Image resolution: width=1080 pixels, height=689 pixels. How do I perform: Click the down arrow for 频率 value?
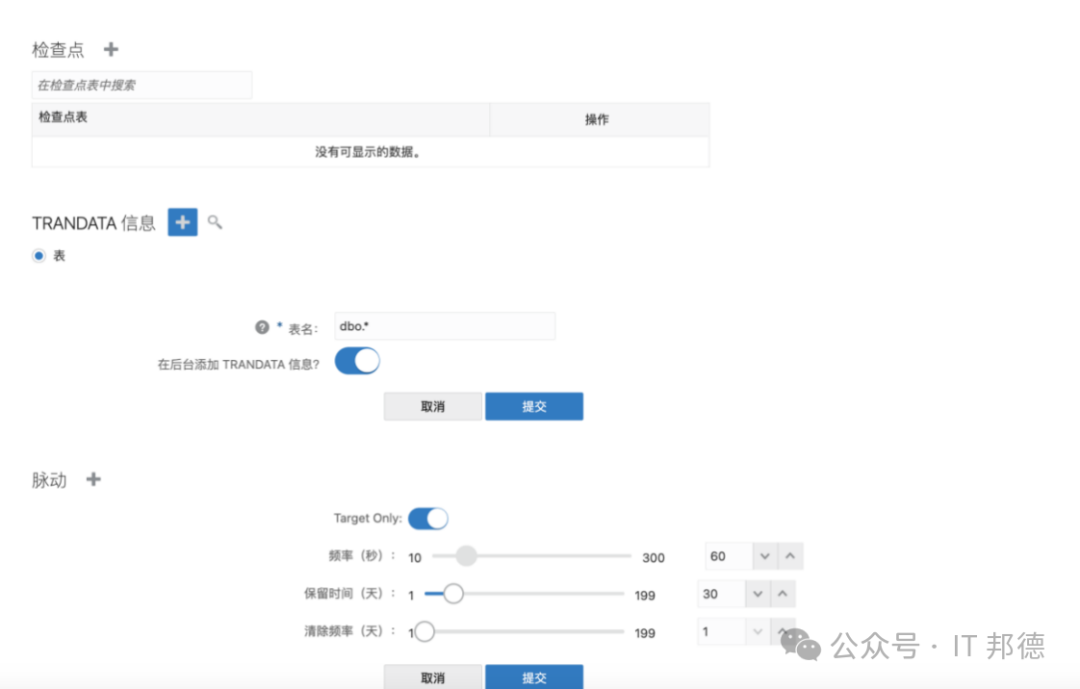click(764, 556)
